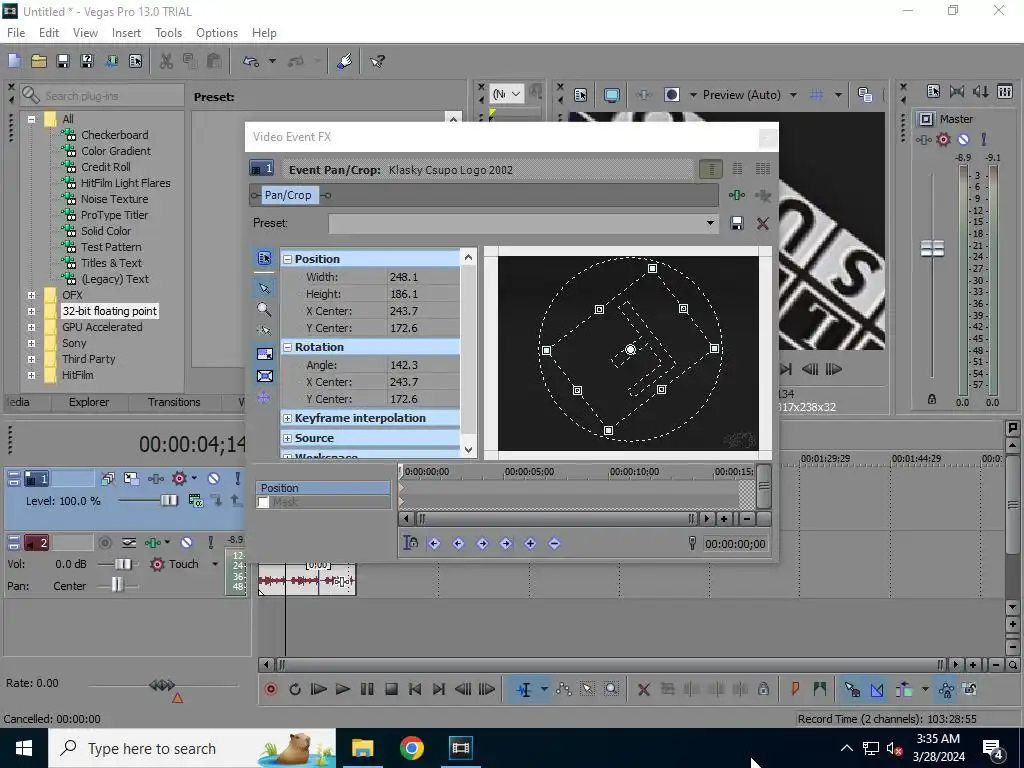Toggle Solo on video track 1
Screen dimensions: 1024x768
click(237, 479)
